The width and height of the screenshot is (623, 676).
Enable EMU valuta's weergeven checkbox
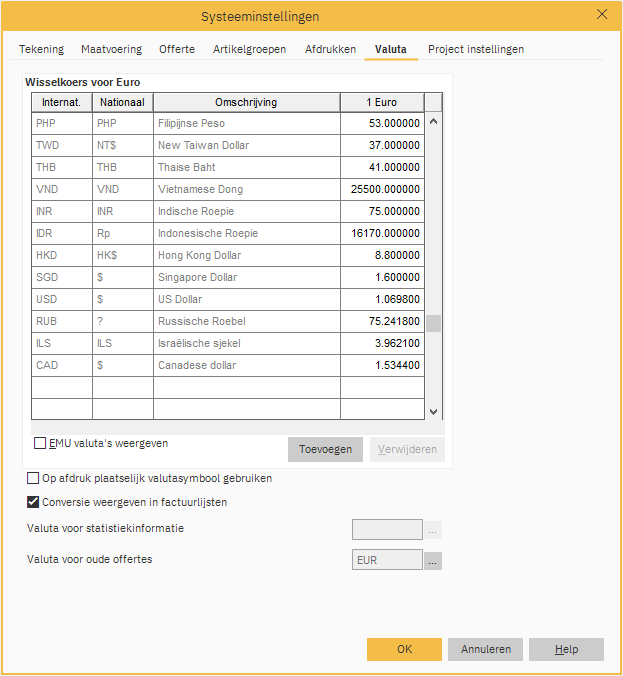[x=41, y=443]
